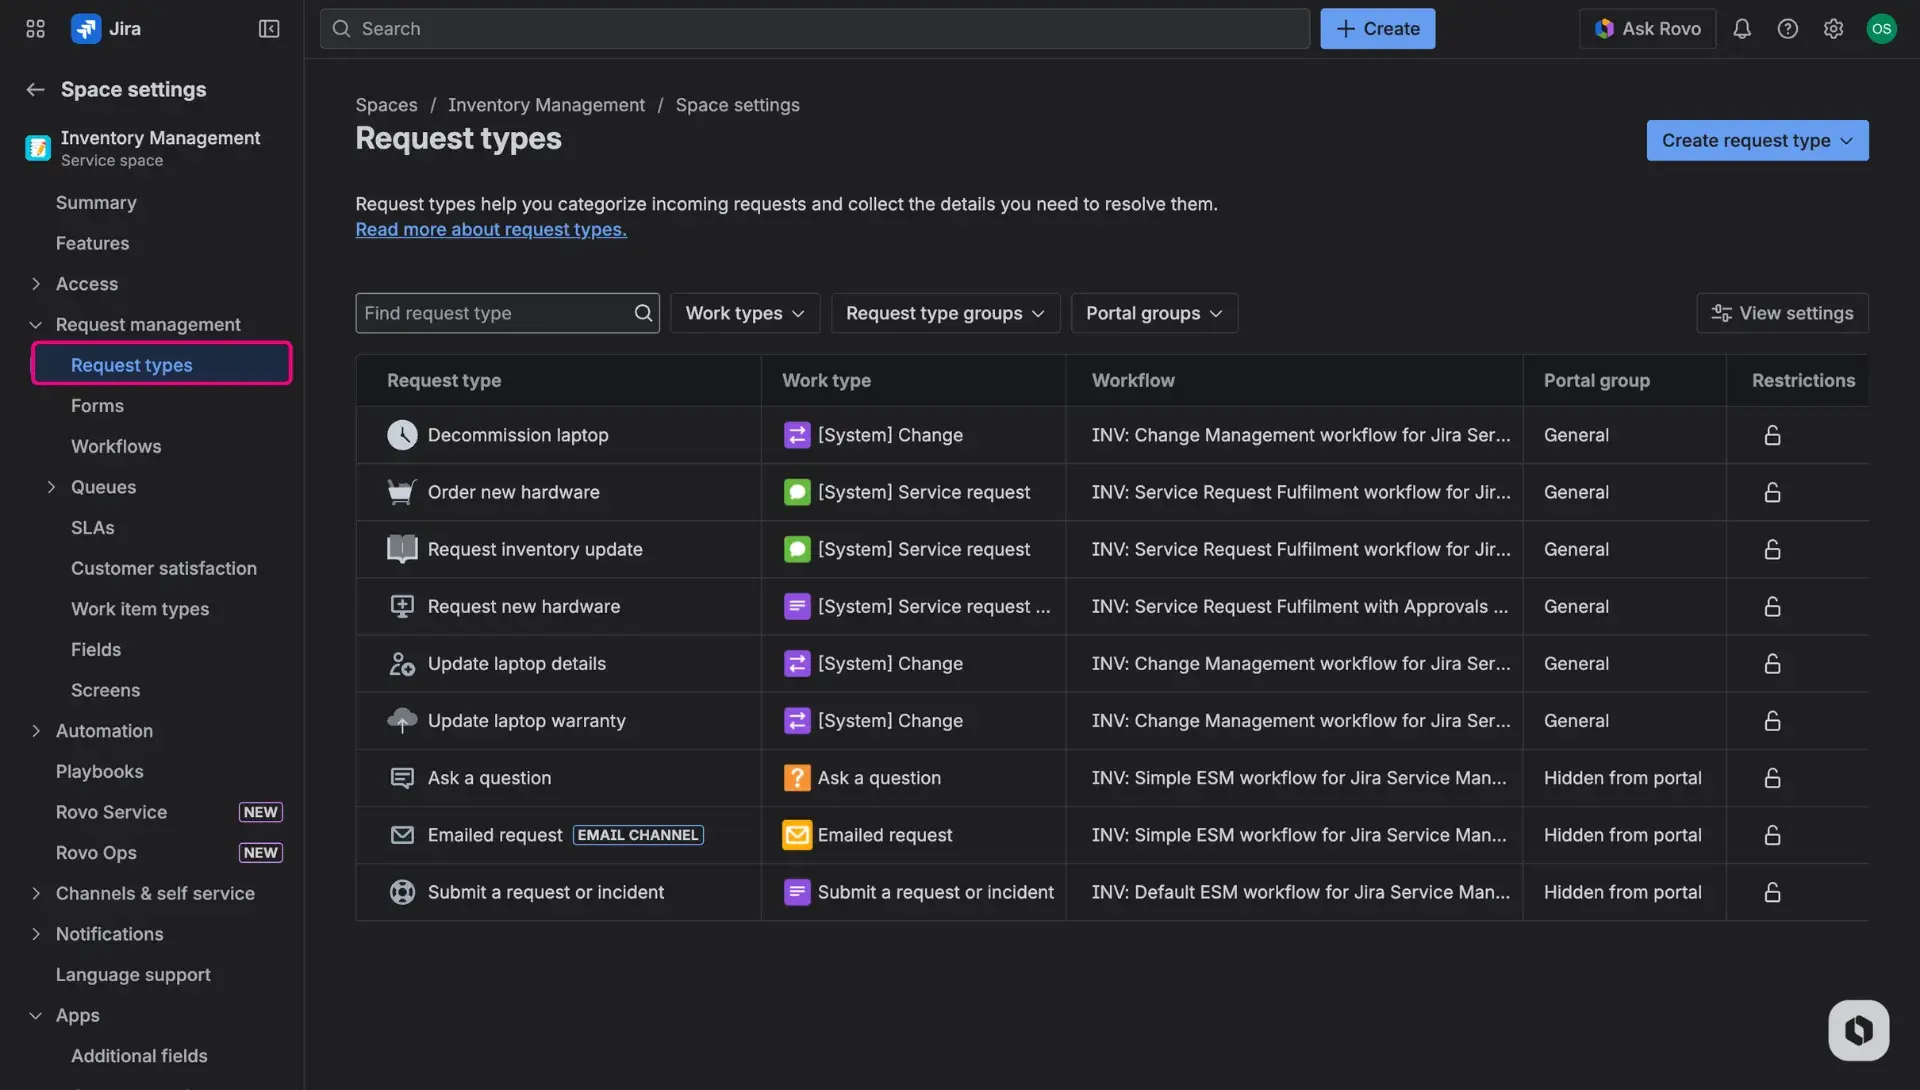The width and height of the screenshot is (1920, 1090).
Task: Open the Jira settings gear
Action: pos(1834,28)
